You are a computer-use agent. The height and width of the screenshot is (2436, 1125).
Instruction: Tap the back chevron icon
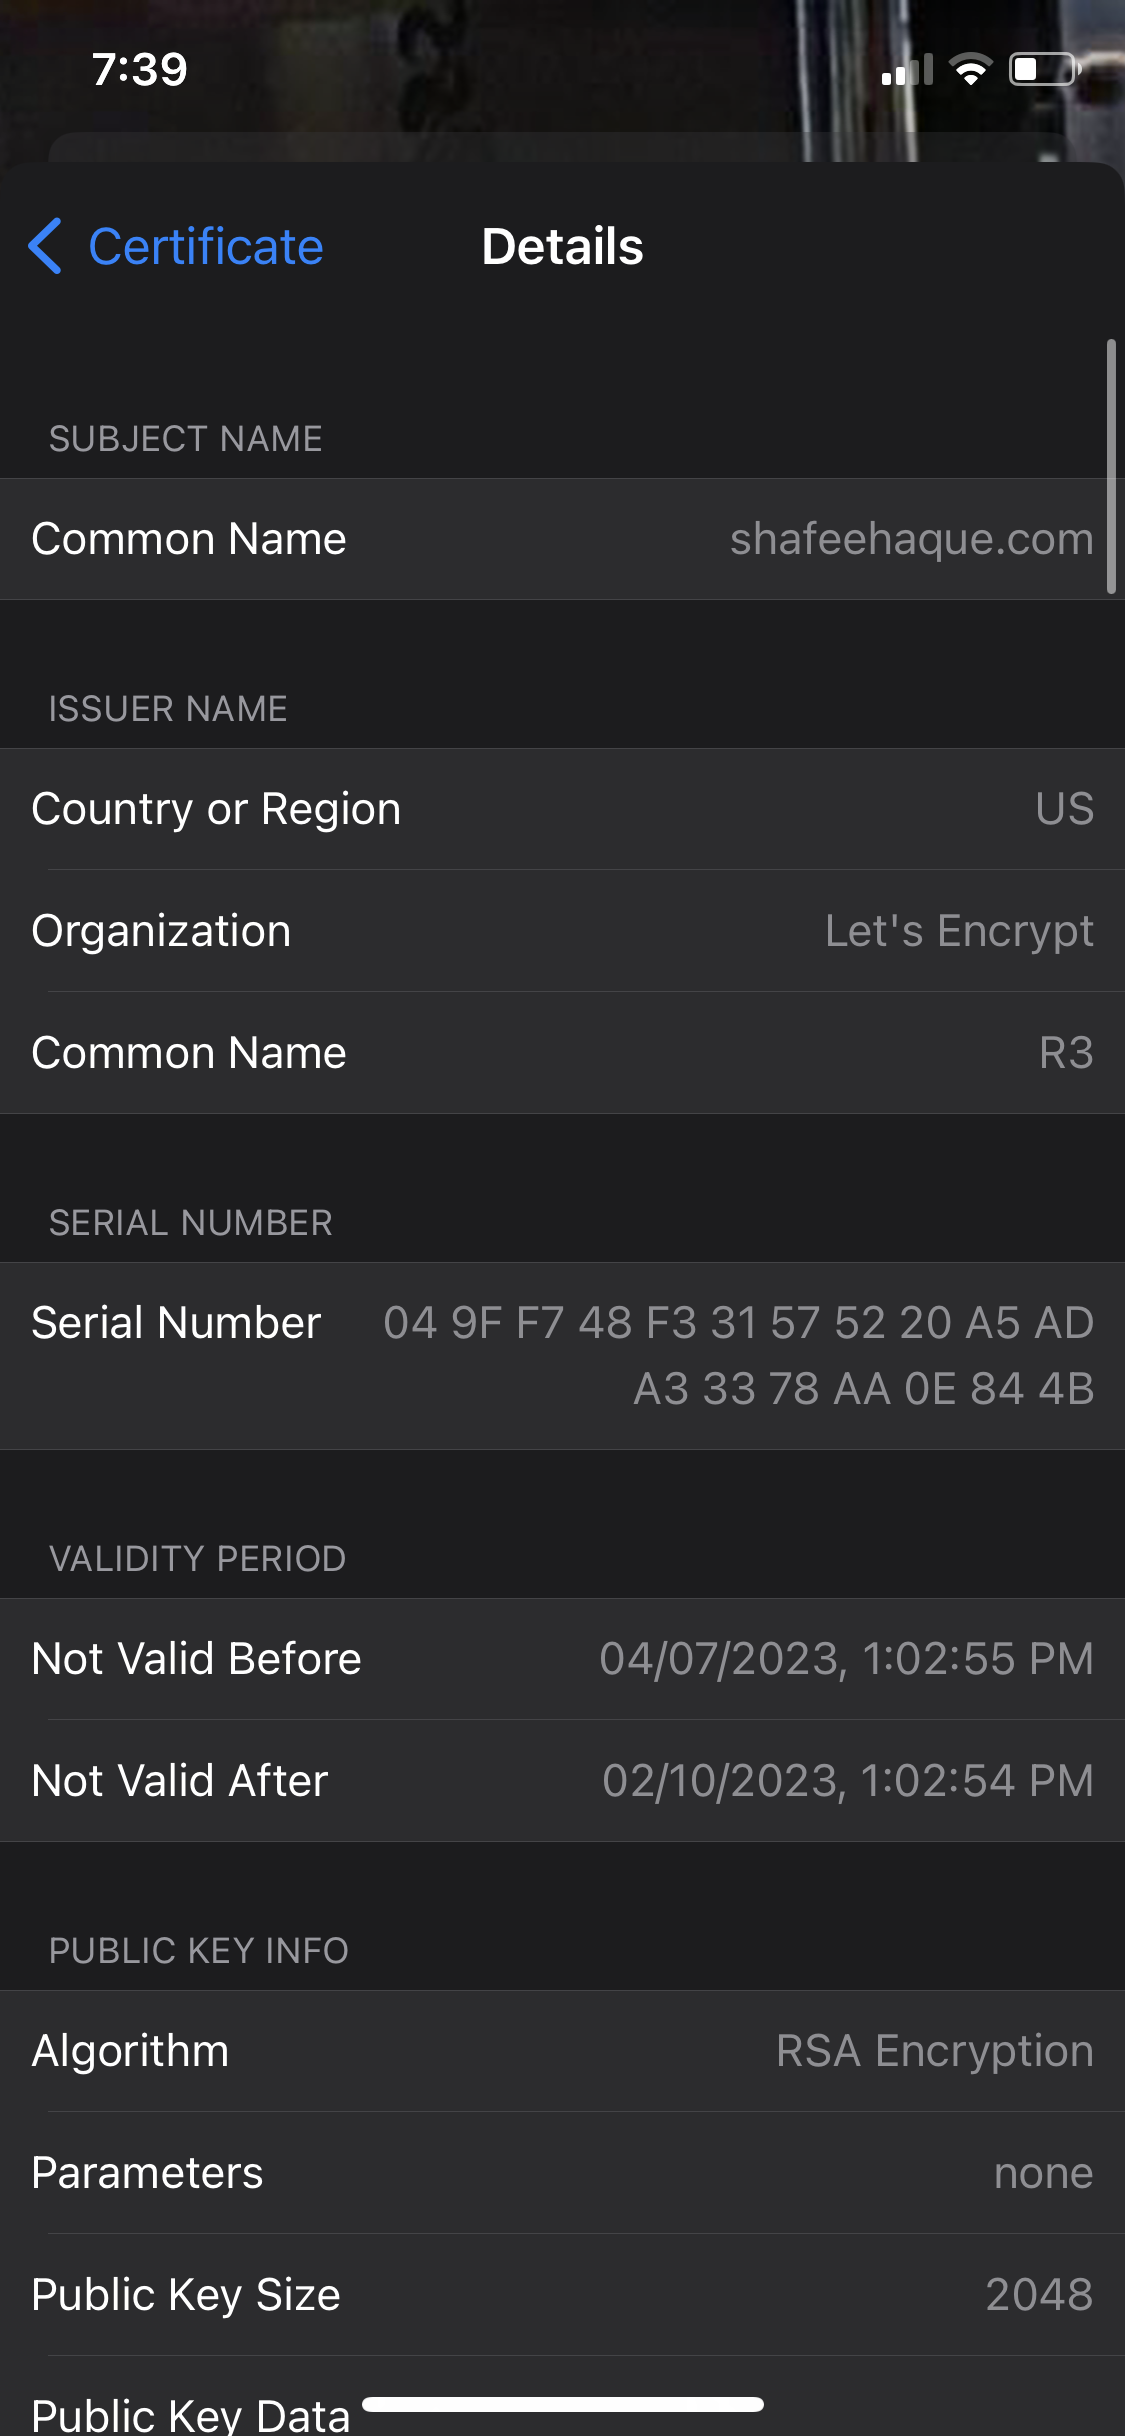click(x=45, y=246)
